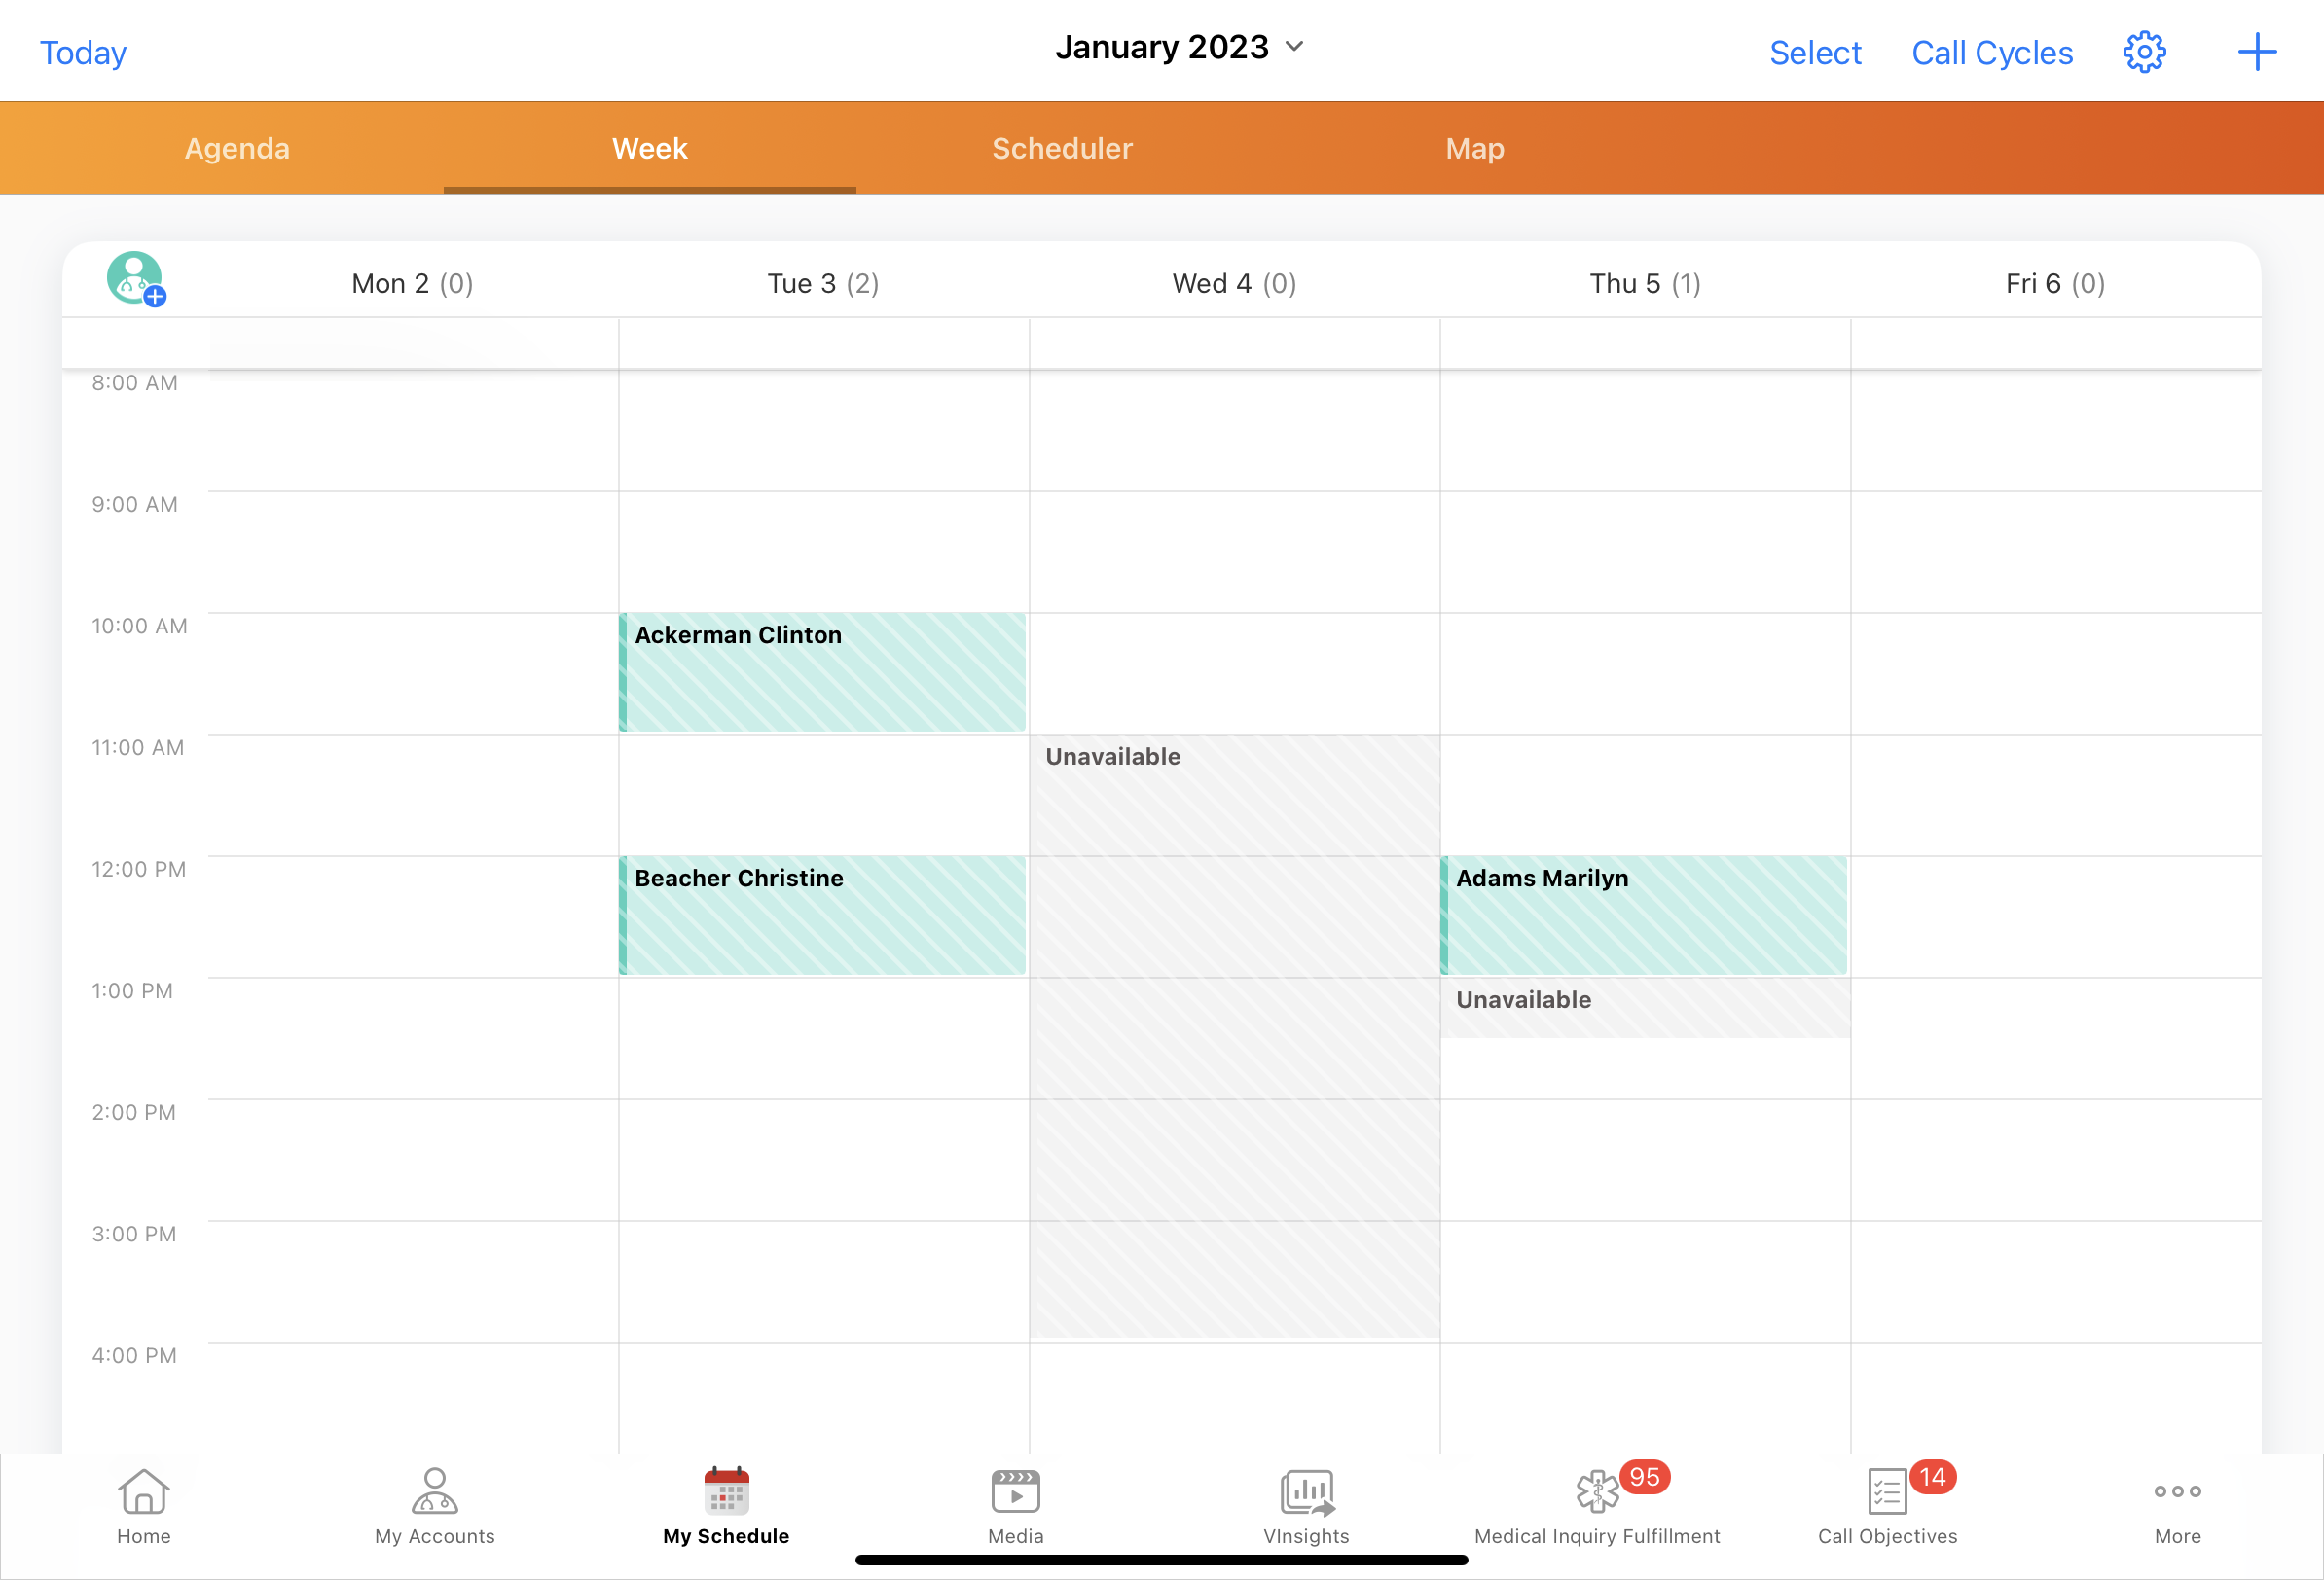Click the add account avatar icon
Image resolution: width=2324 pixels, height=1580 pixels.
136,278
